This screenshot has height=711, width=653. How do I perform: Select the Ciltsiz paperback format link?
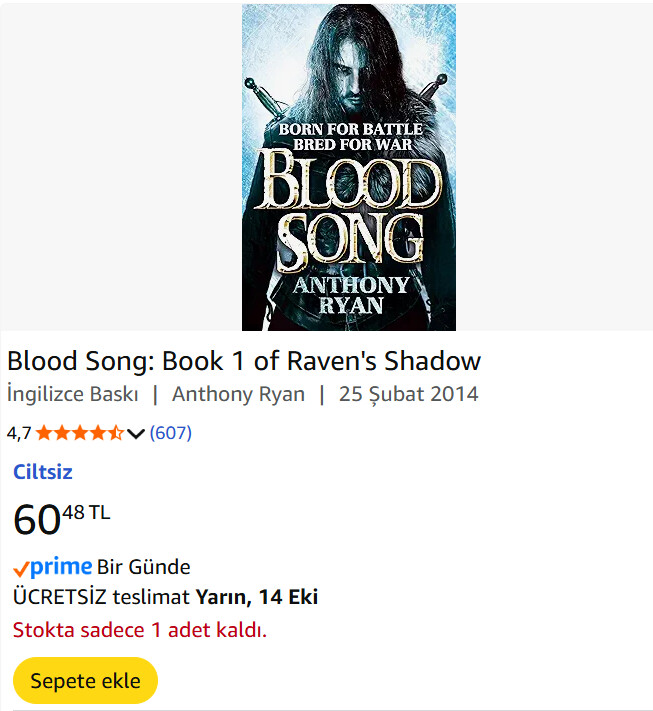click(43, 472)
